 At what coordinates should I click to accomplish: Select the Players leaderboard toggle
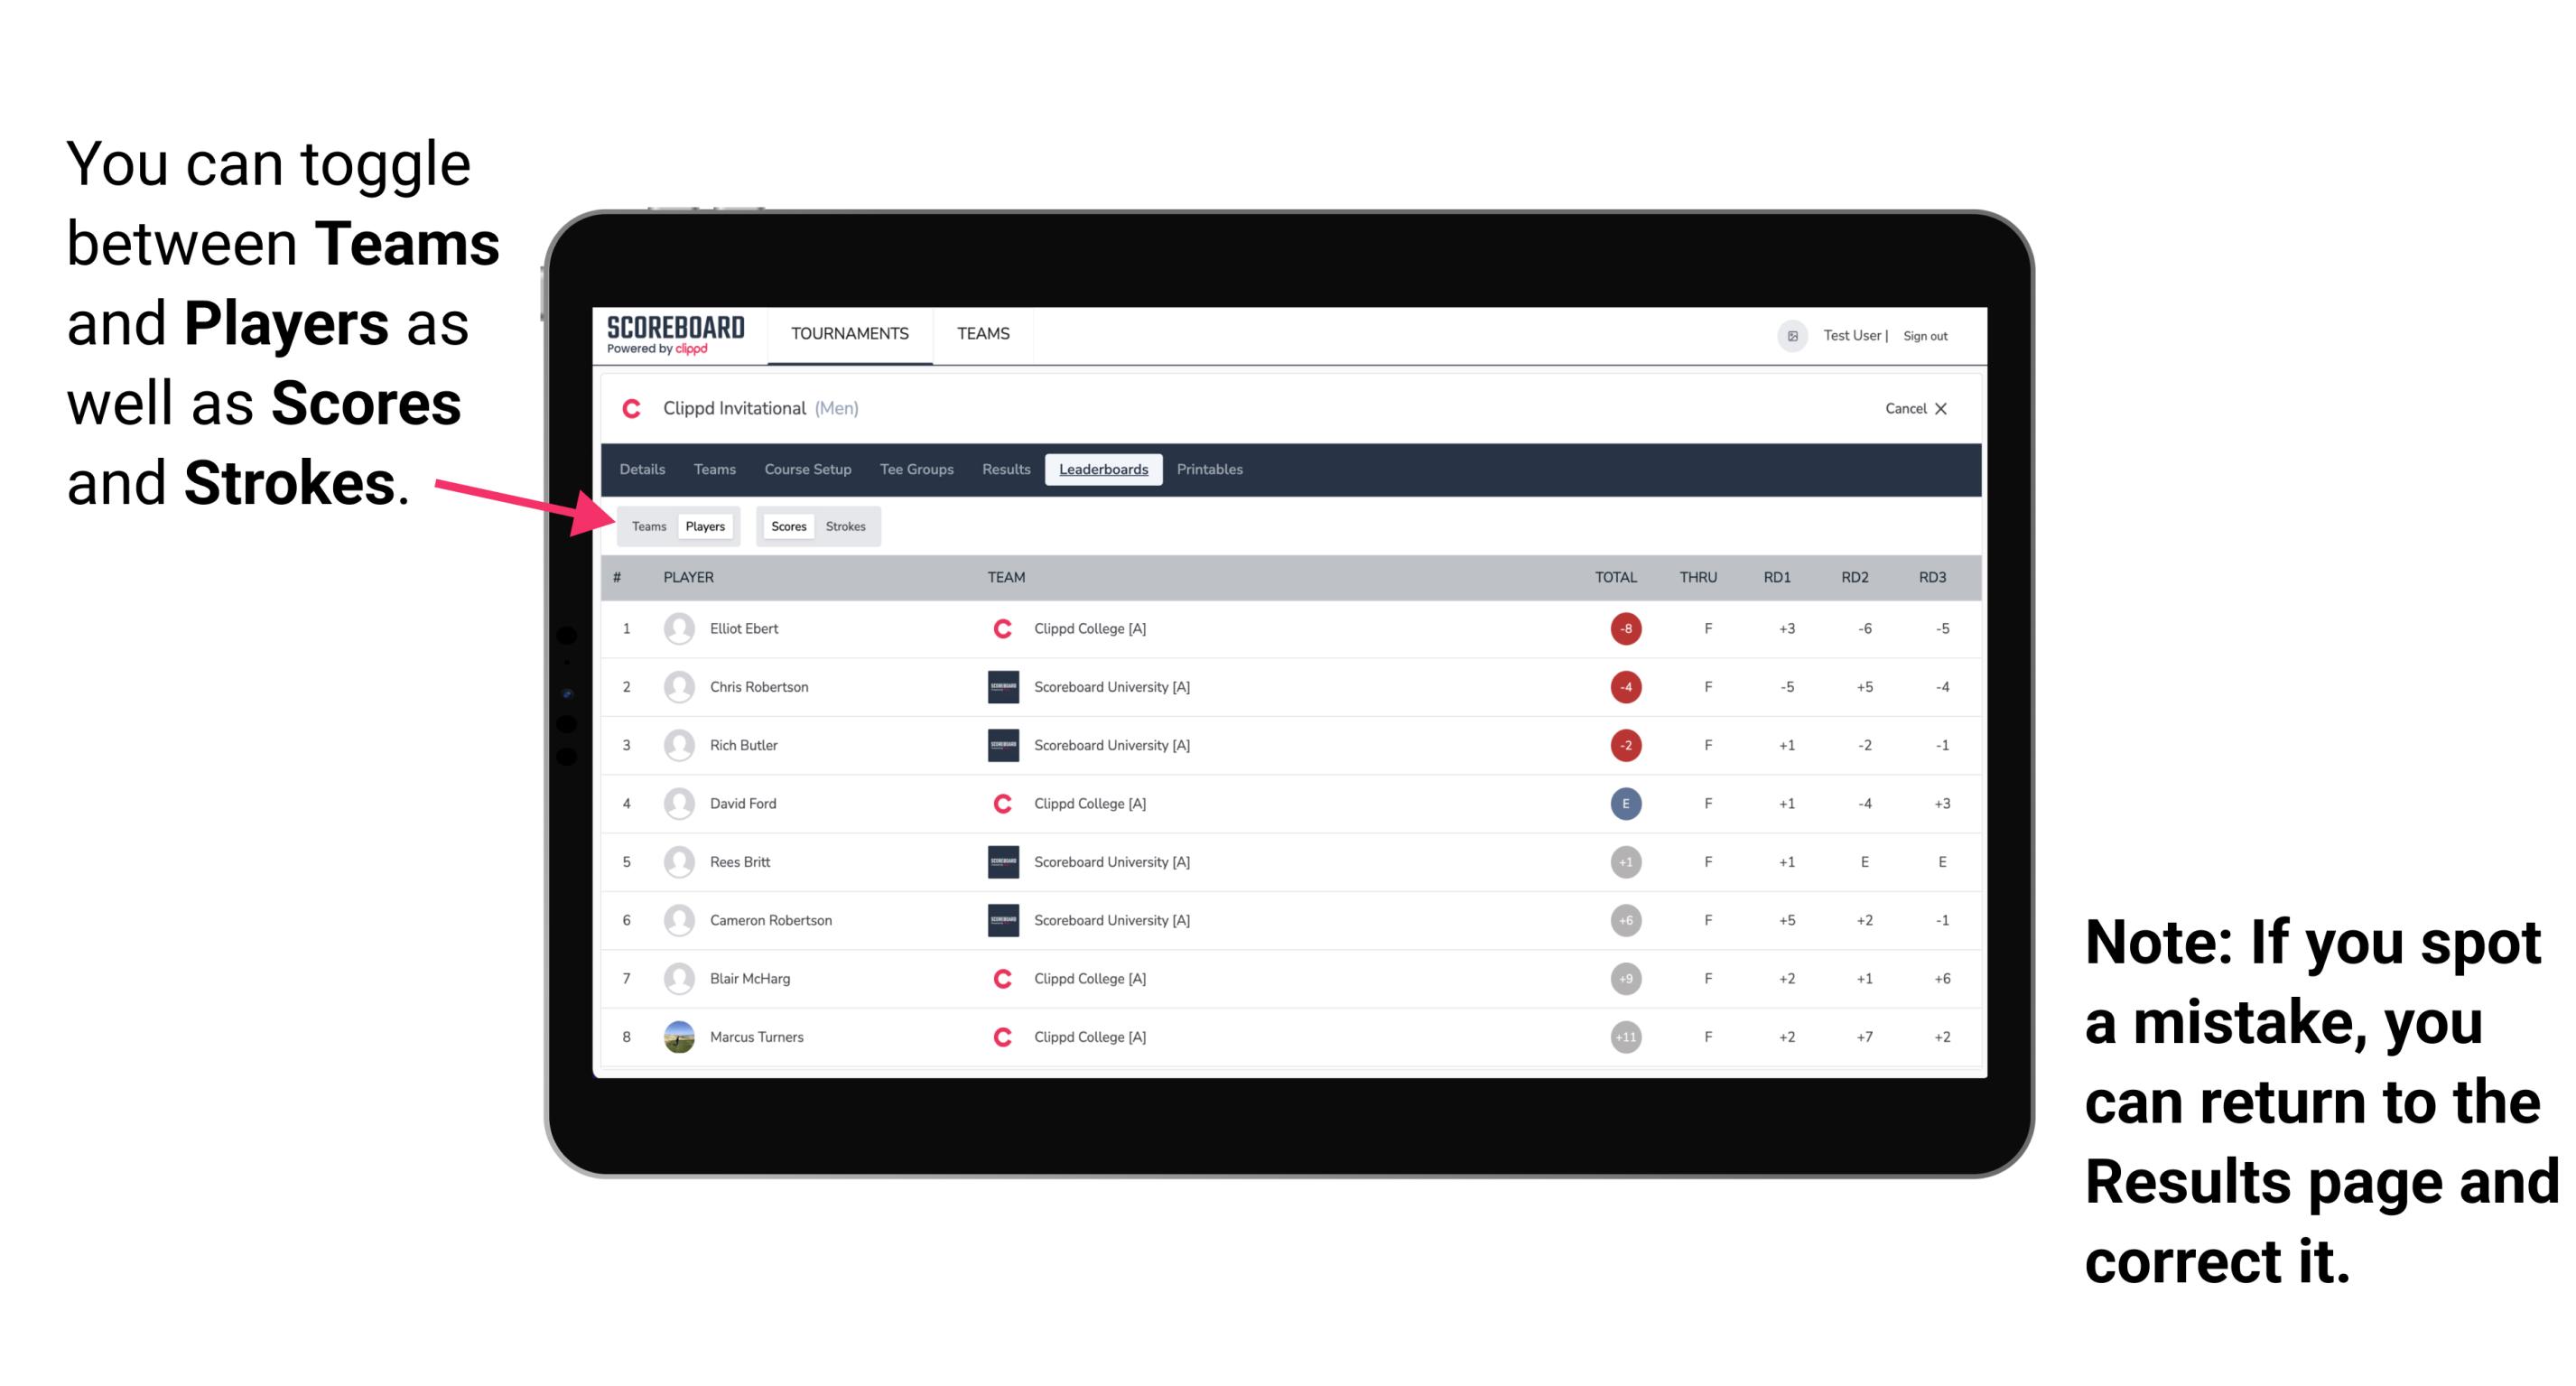click(x=706, y=526)
